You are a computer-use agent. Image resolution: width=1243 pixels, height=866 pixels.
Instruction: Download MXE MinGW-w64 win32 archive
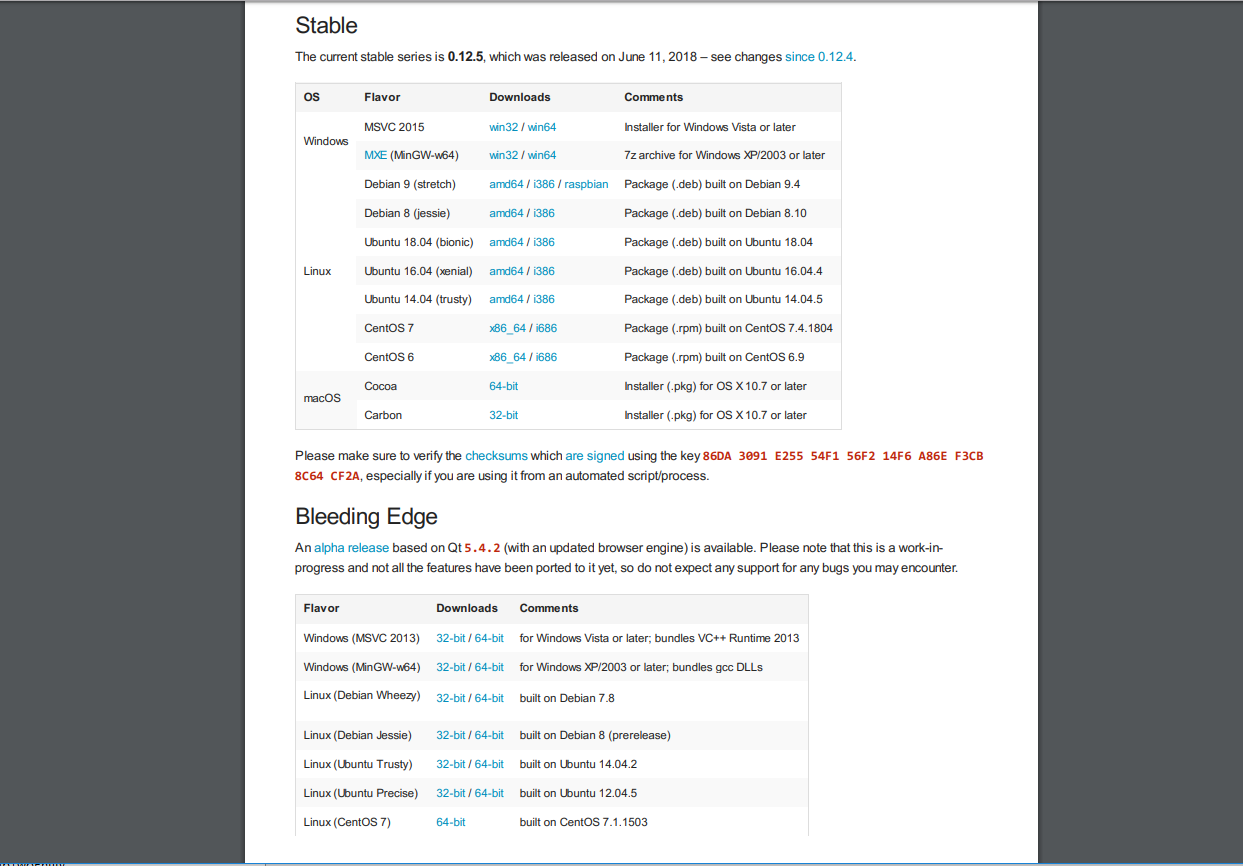(504, 155)
